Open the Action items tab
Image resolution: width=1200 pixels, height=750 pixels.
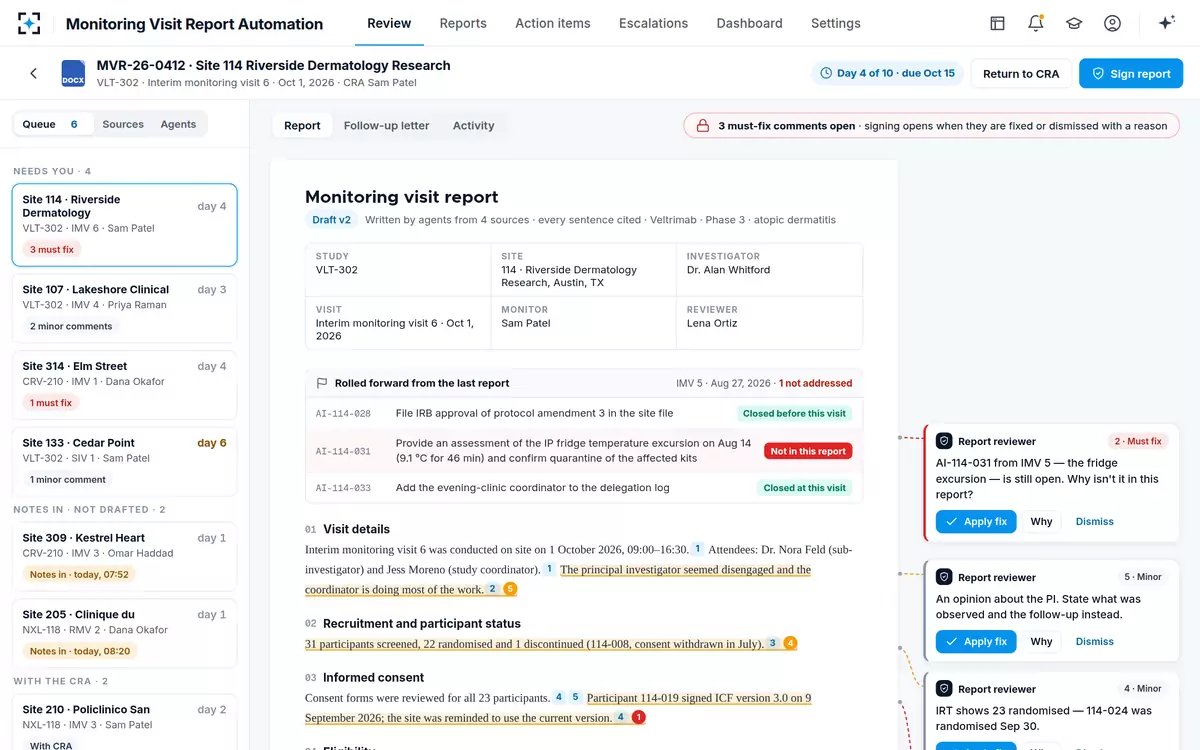pos(553,23)
